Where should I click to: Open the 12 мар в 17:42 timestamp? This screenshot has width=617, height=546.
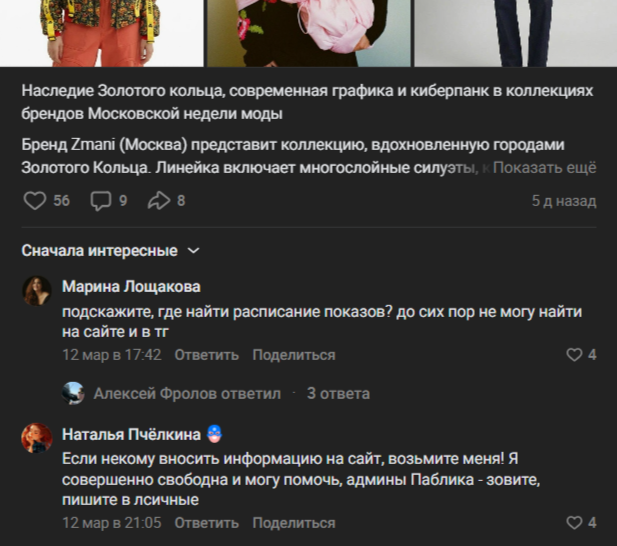coord(112,355)
